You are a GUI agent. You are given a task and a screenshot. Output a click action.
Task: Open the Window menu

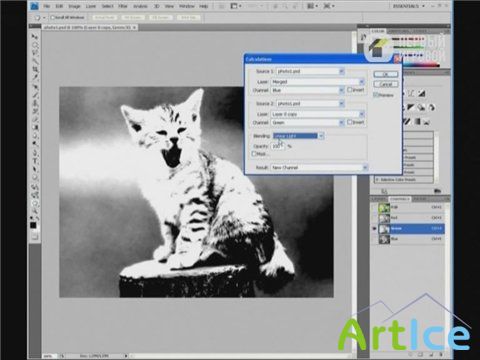(187, 6)
